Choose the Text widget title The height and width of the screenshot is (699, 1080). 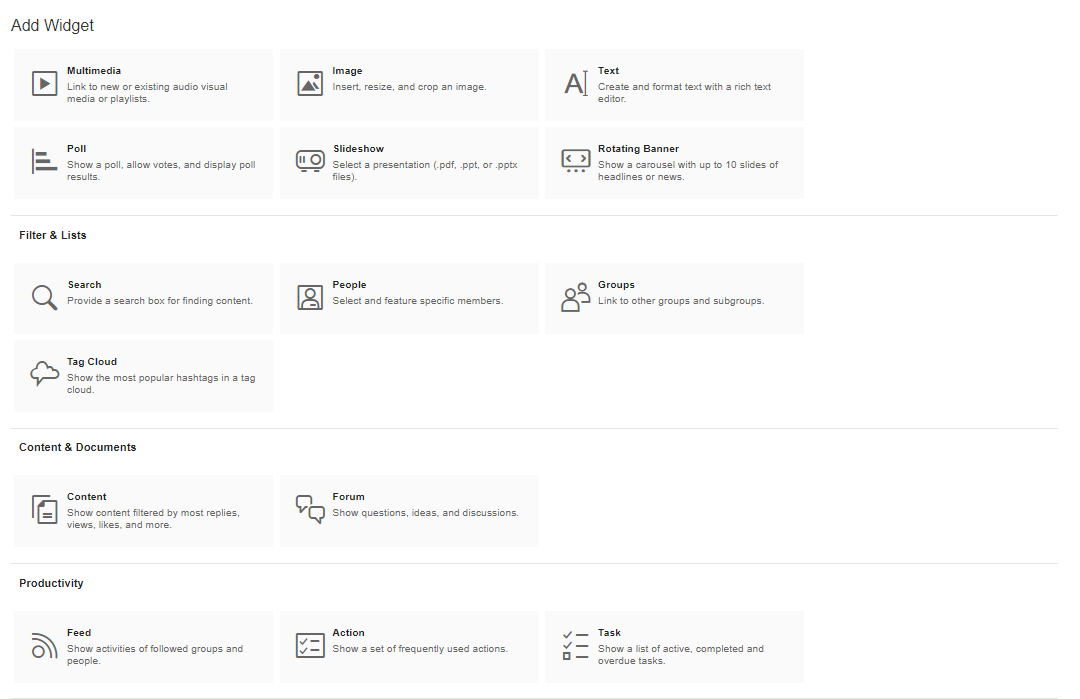point(608,71)
